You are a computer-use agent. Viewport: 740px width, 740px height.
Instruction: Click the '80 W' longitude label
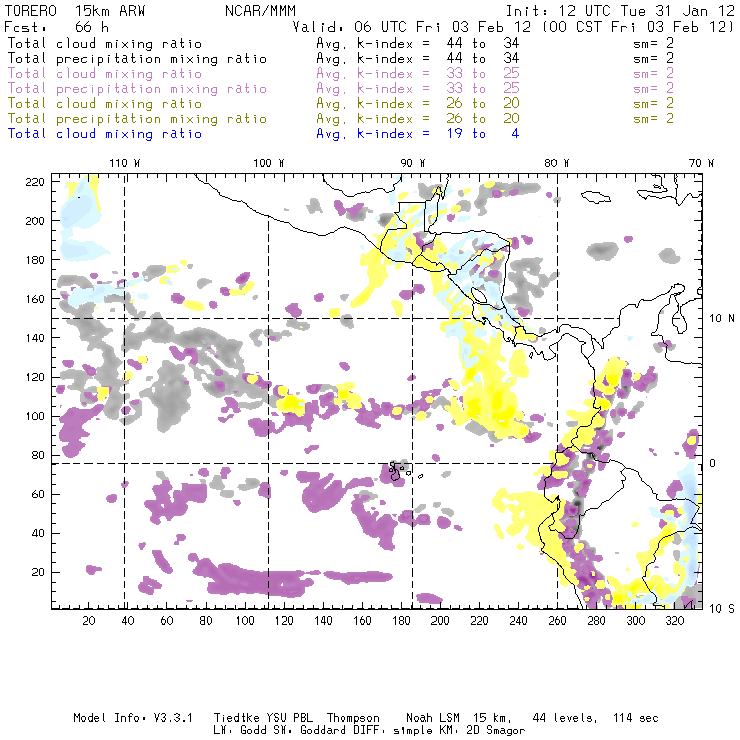(x=557, y=163)
